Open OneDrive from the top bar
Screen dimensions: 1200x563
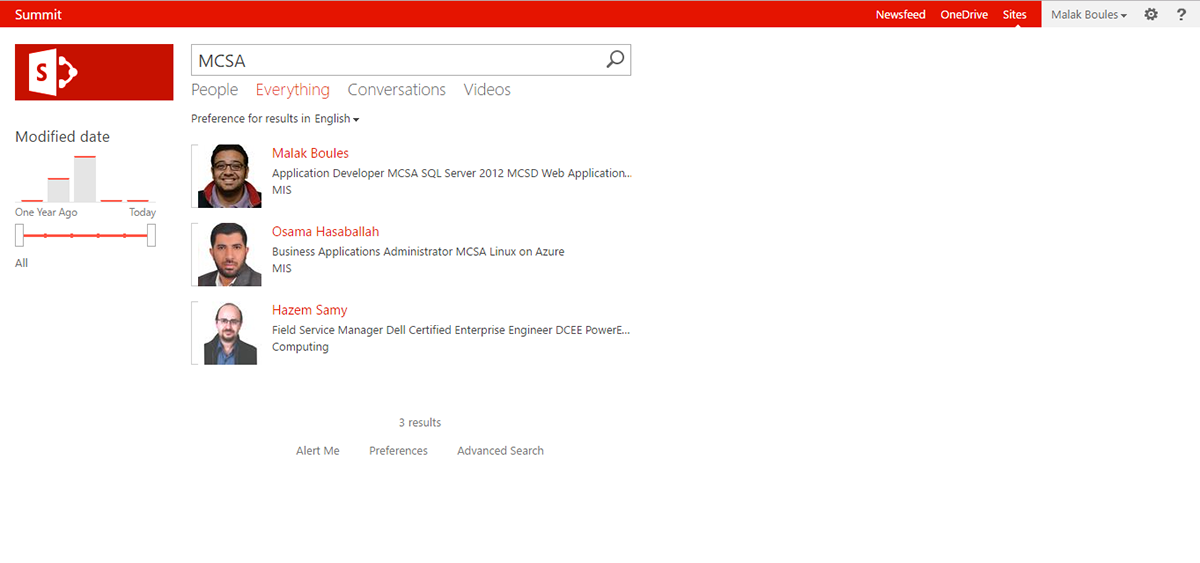(x=964, y=14)
